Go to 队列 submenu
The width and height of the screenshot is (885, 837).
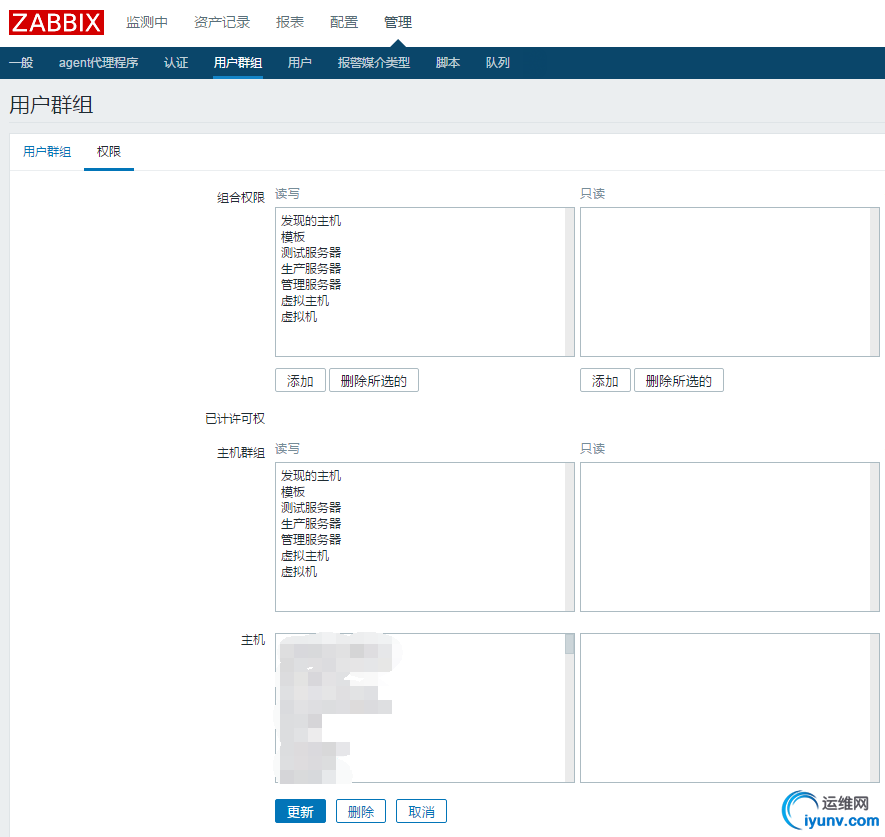(x=498, y=63)
